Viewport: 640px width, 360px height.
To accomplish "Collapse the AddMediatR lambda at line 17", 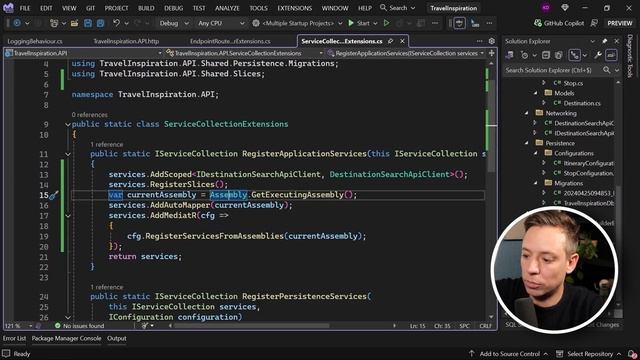I will [68, 216].
